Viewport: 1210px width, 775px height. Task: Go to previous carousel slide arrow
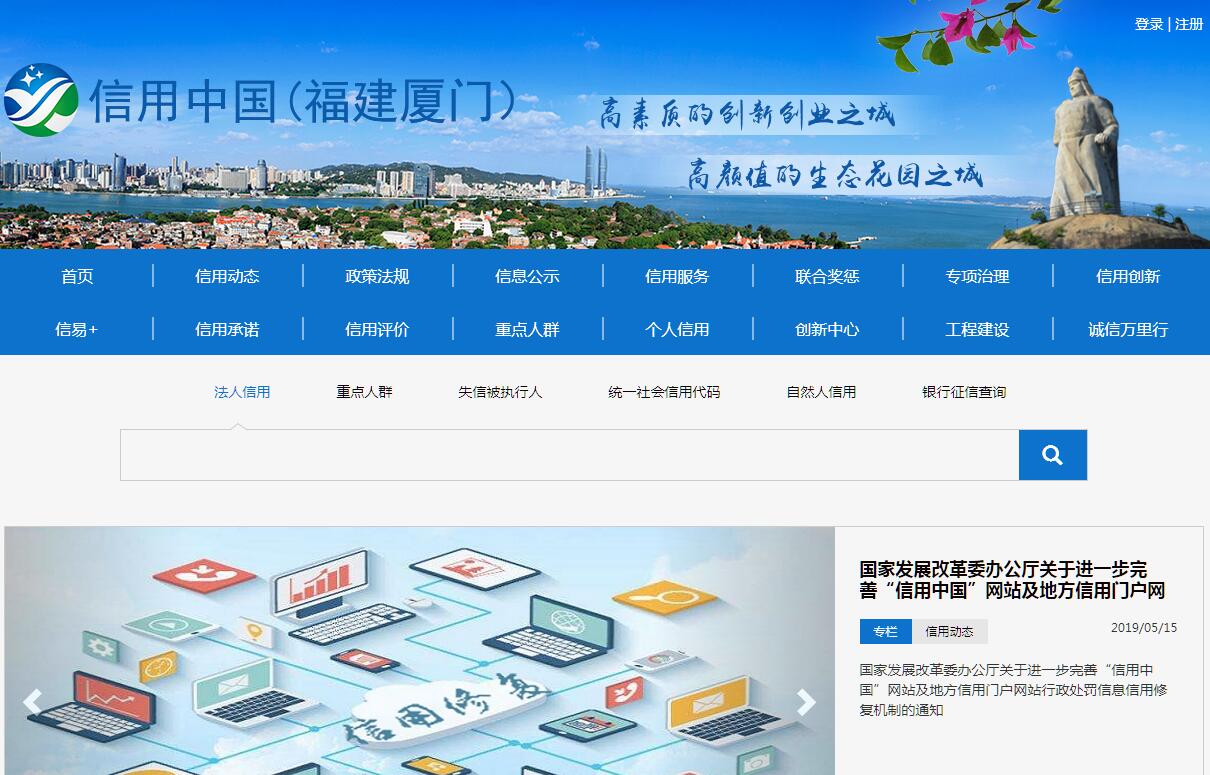32,702
